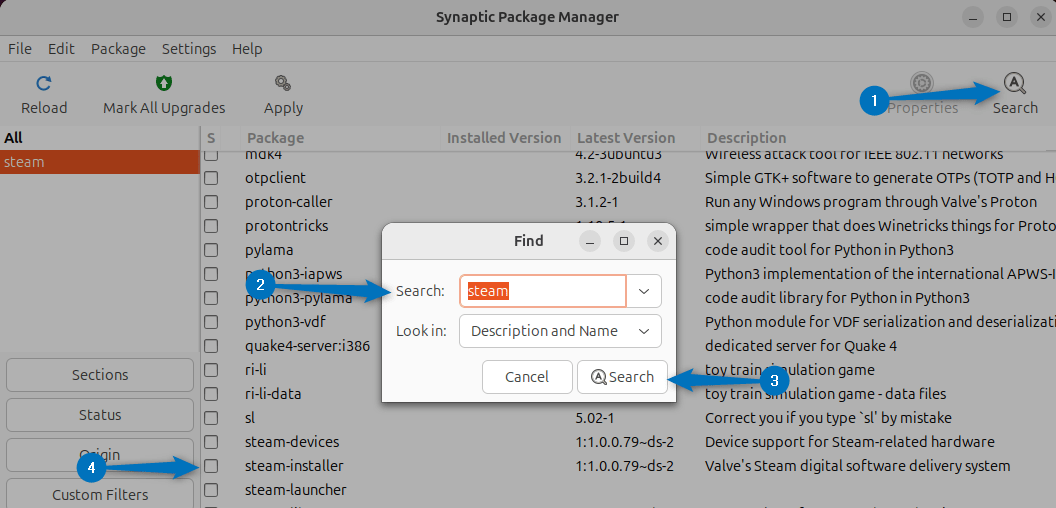The width and height of the screenshot is (1056, 508).
Task: Close the Synaptic Package Manager window
Action: [1041, 17]
